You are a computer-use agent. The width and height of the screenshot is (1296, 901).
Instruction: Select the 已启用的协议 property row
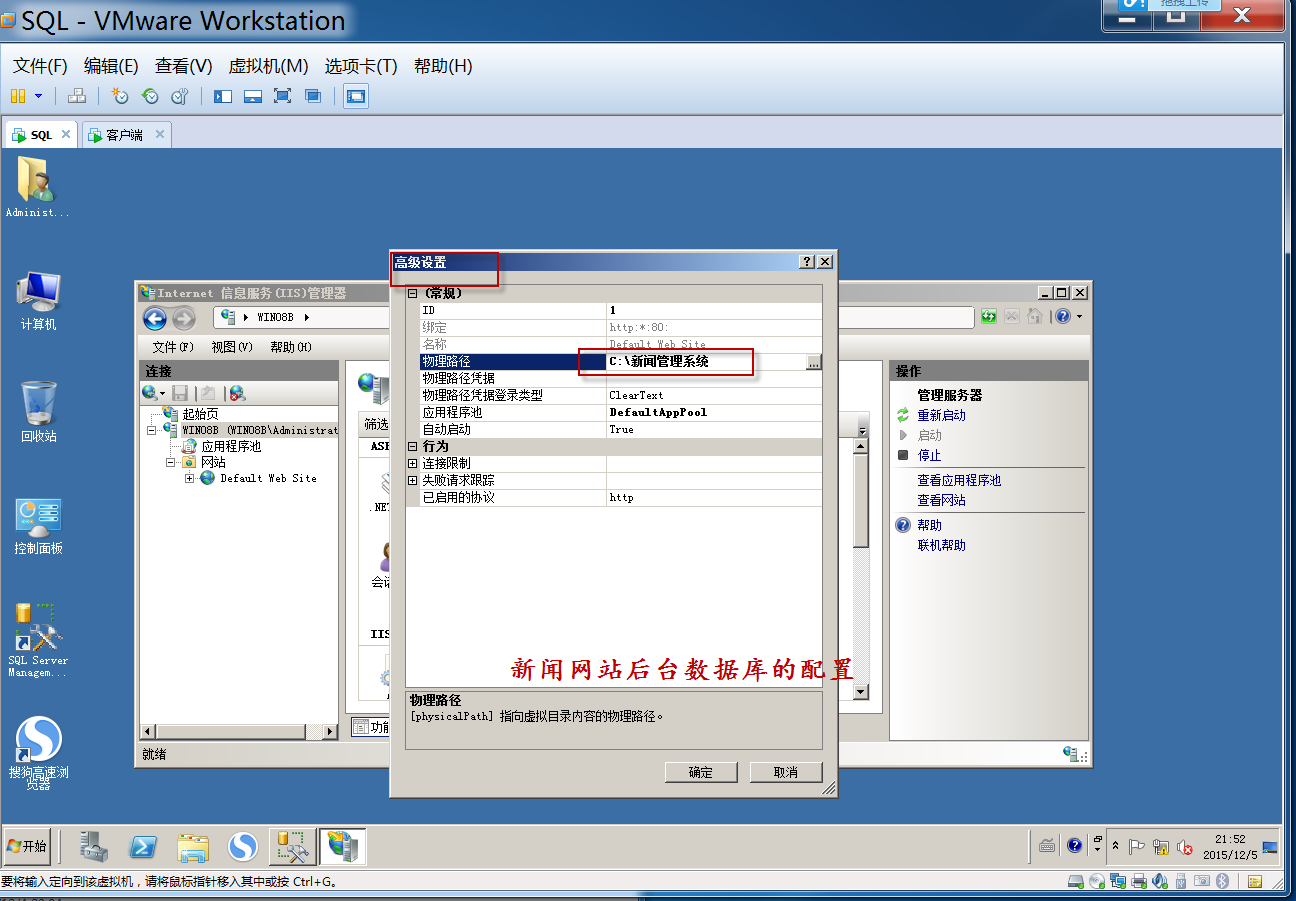point(621,497)
